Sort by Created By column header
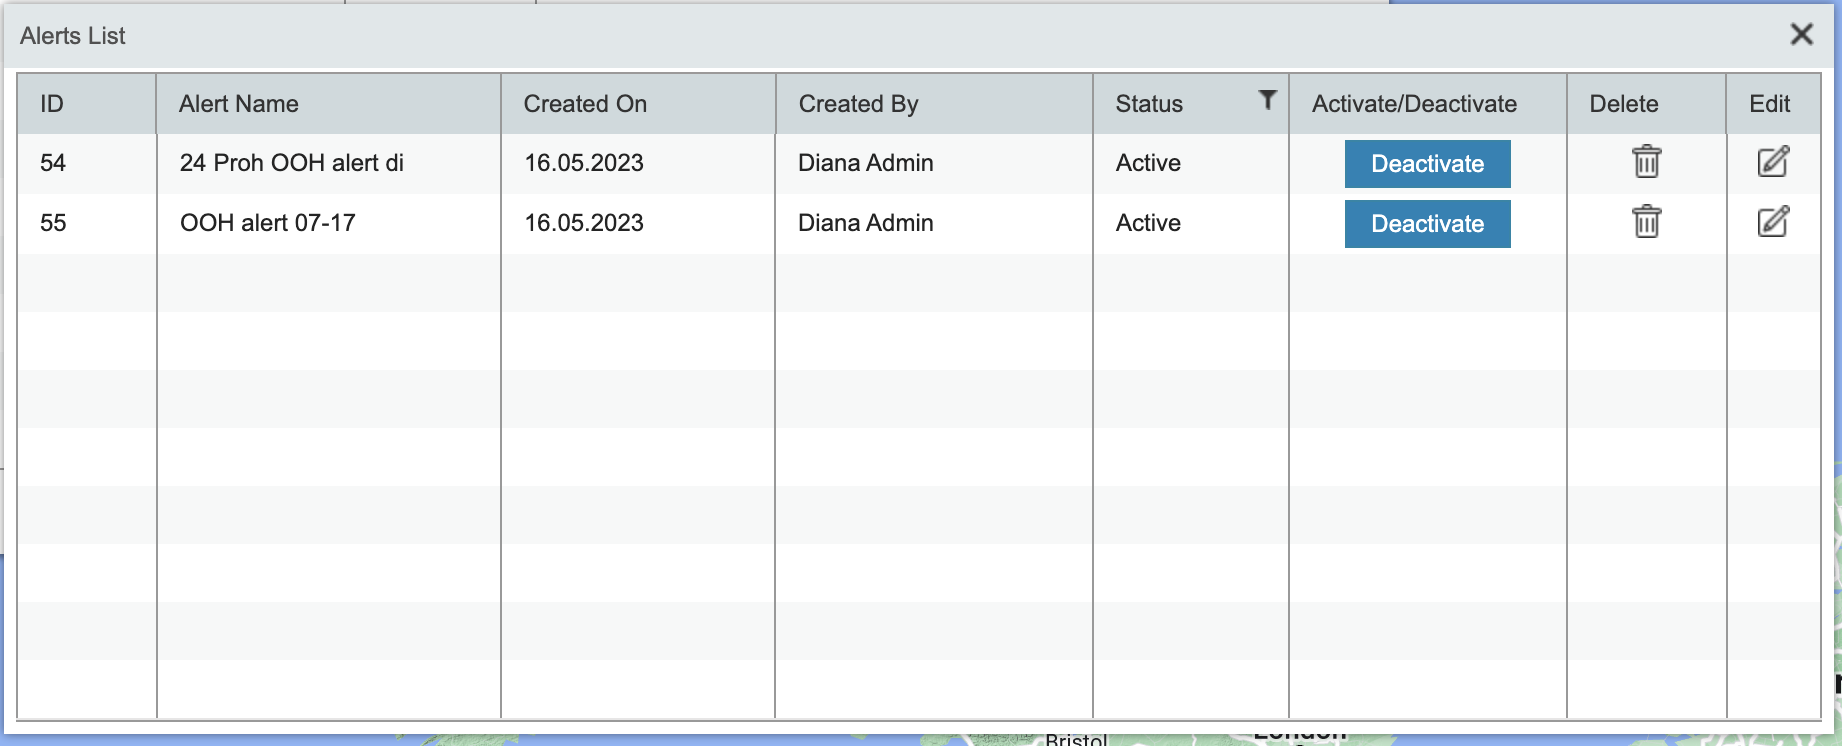The image size is (1842, 746). (x=858, y=104)
